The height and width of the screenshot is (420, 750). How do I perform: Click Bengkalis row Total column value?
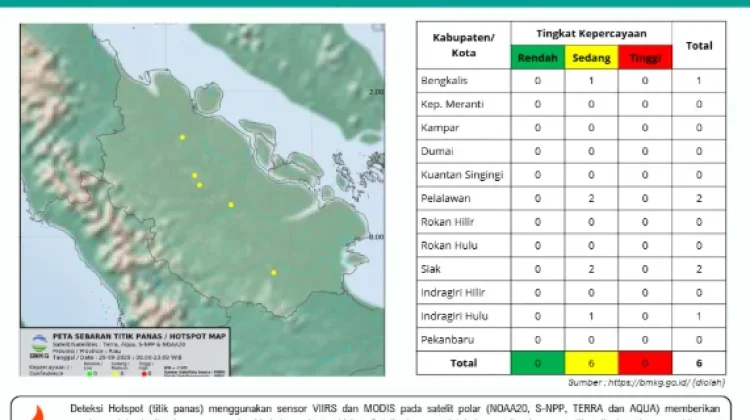(699, 81)
